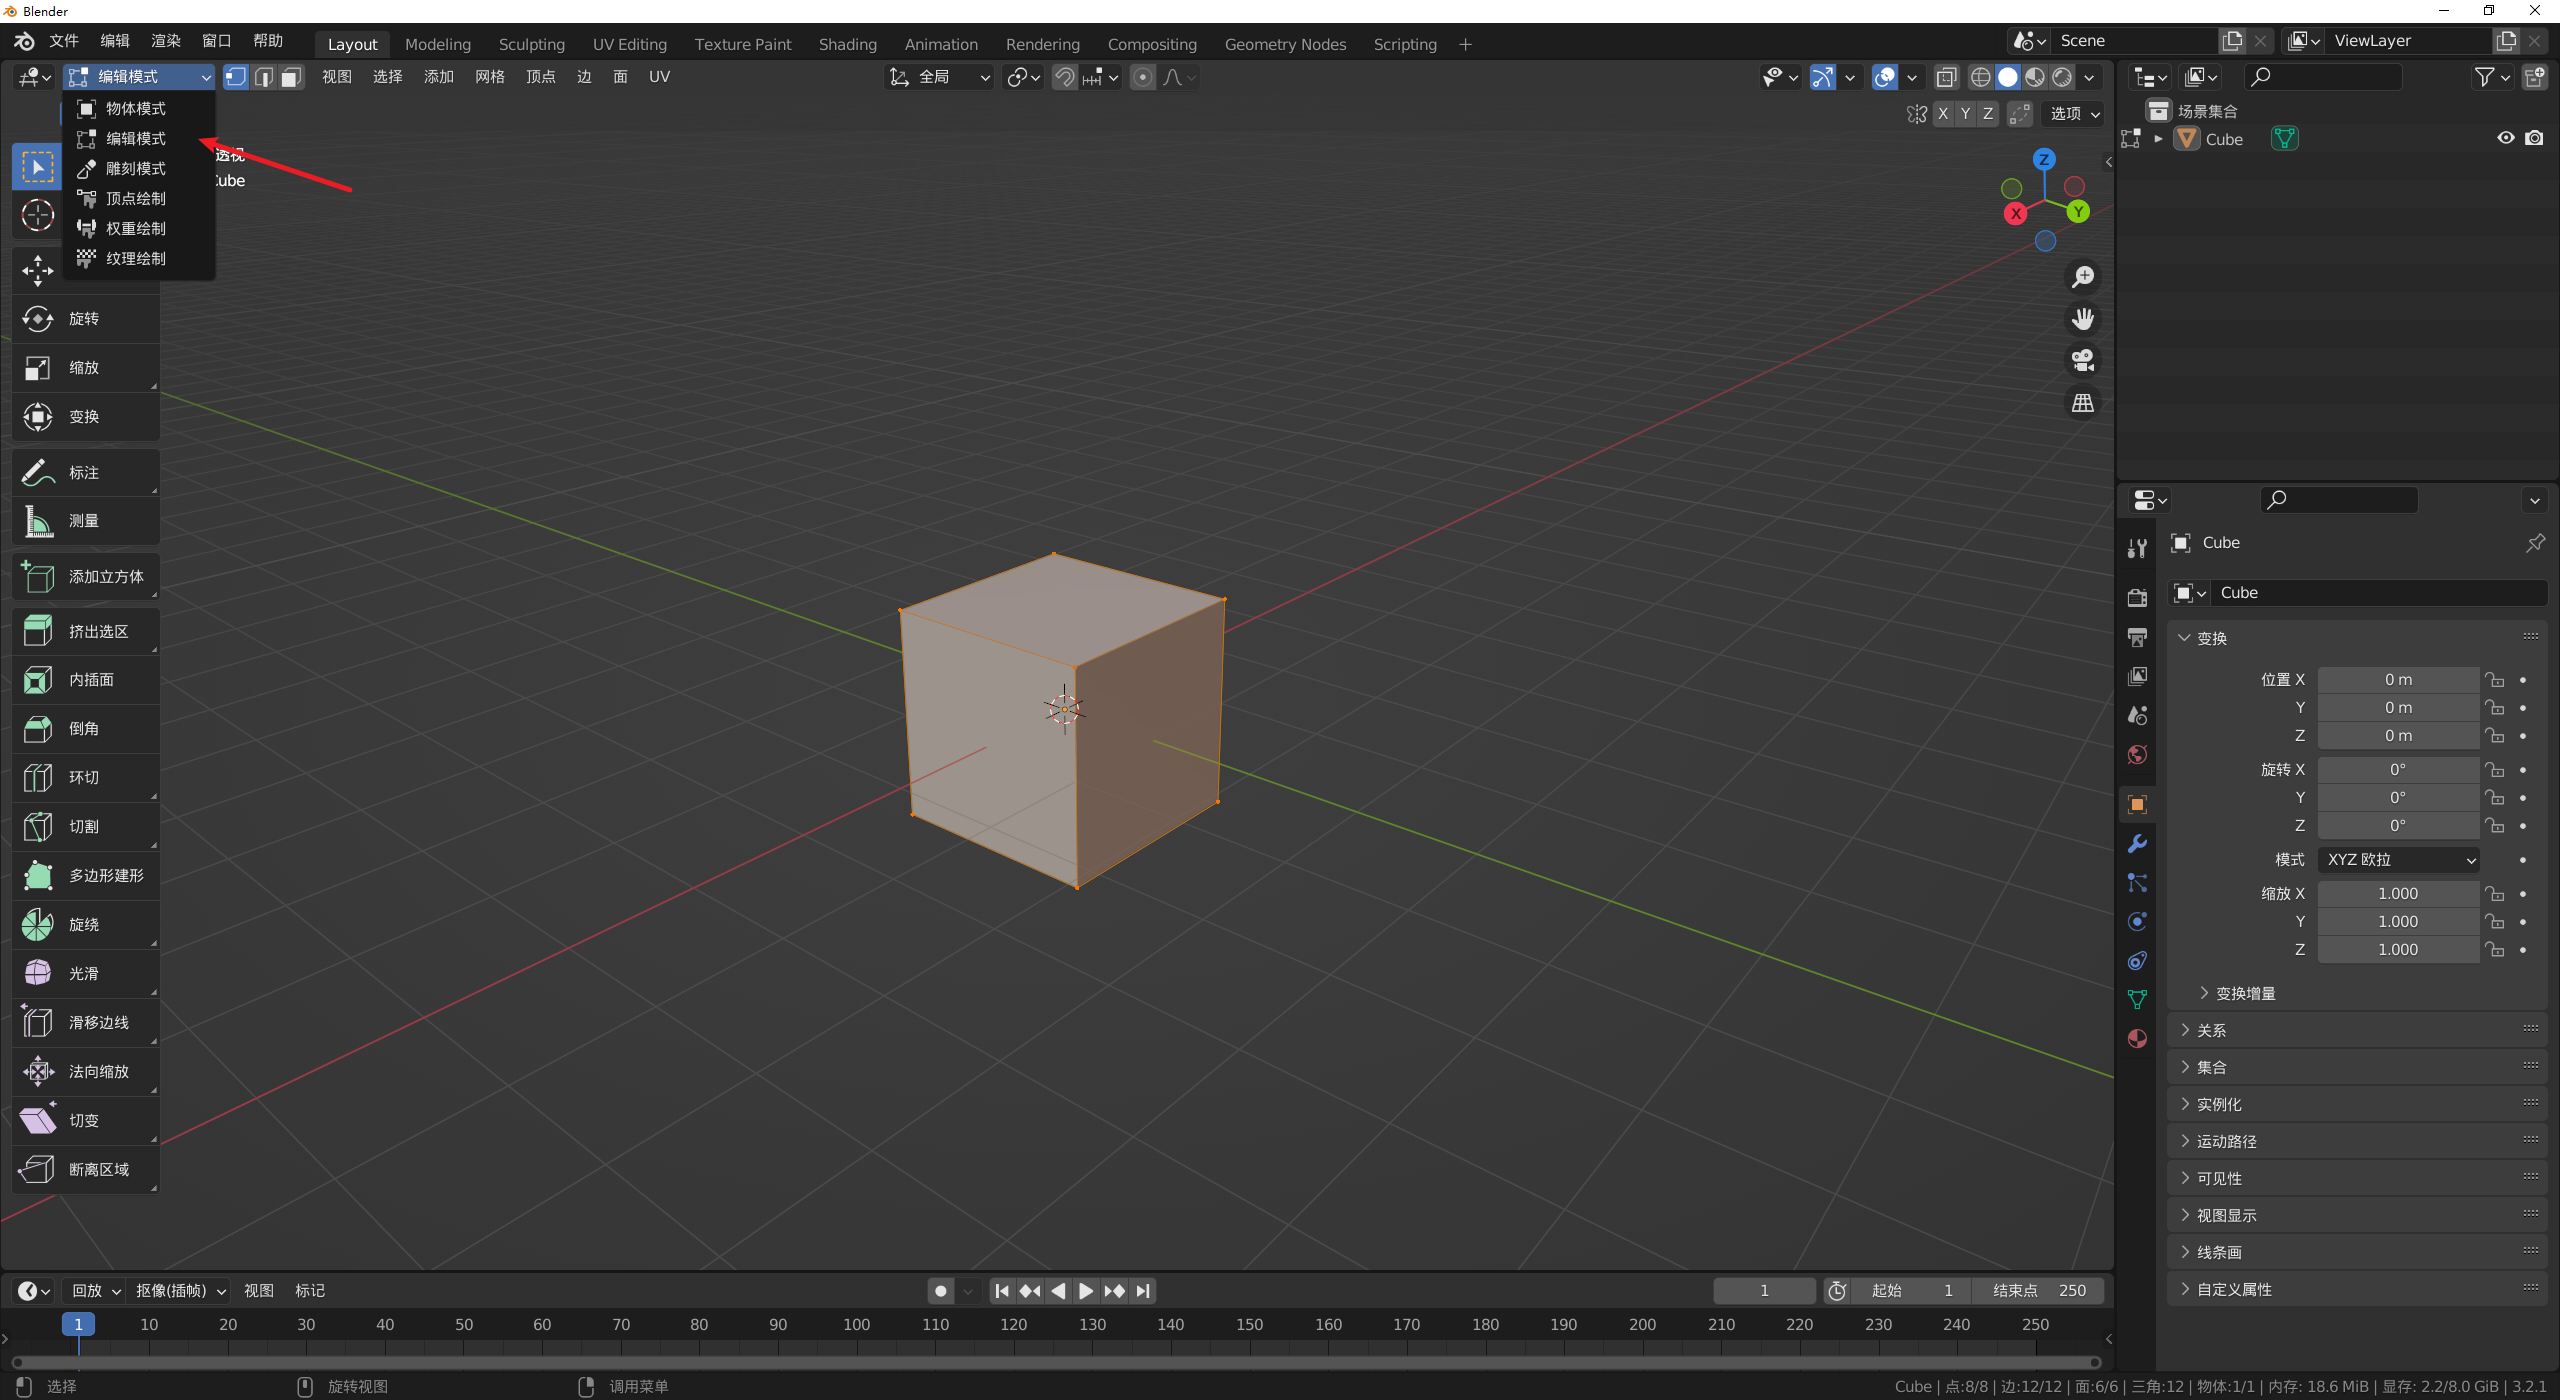Click the 缩放 X scale value field
The height and width of the screenshot is (1400, 2560).
[2397, 894]
